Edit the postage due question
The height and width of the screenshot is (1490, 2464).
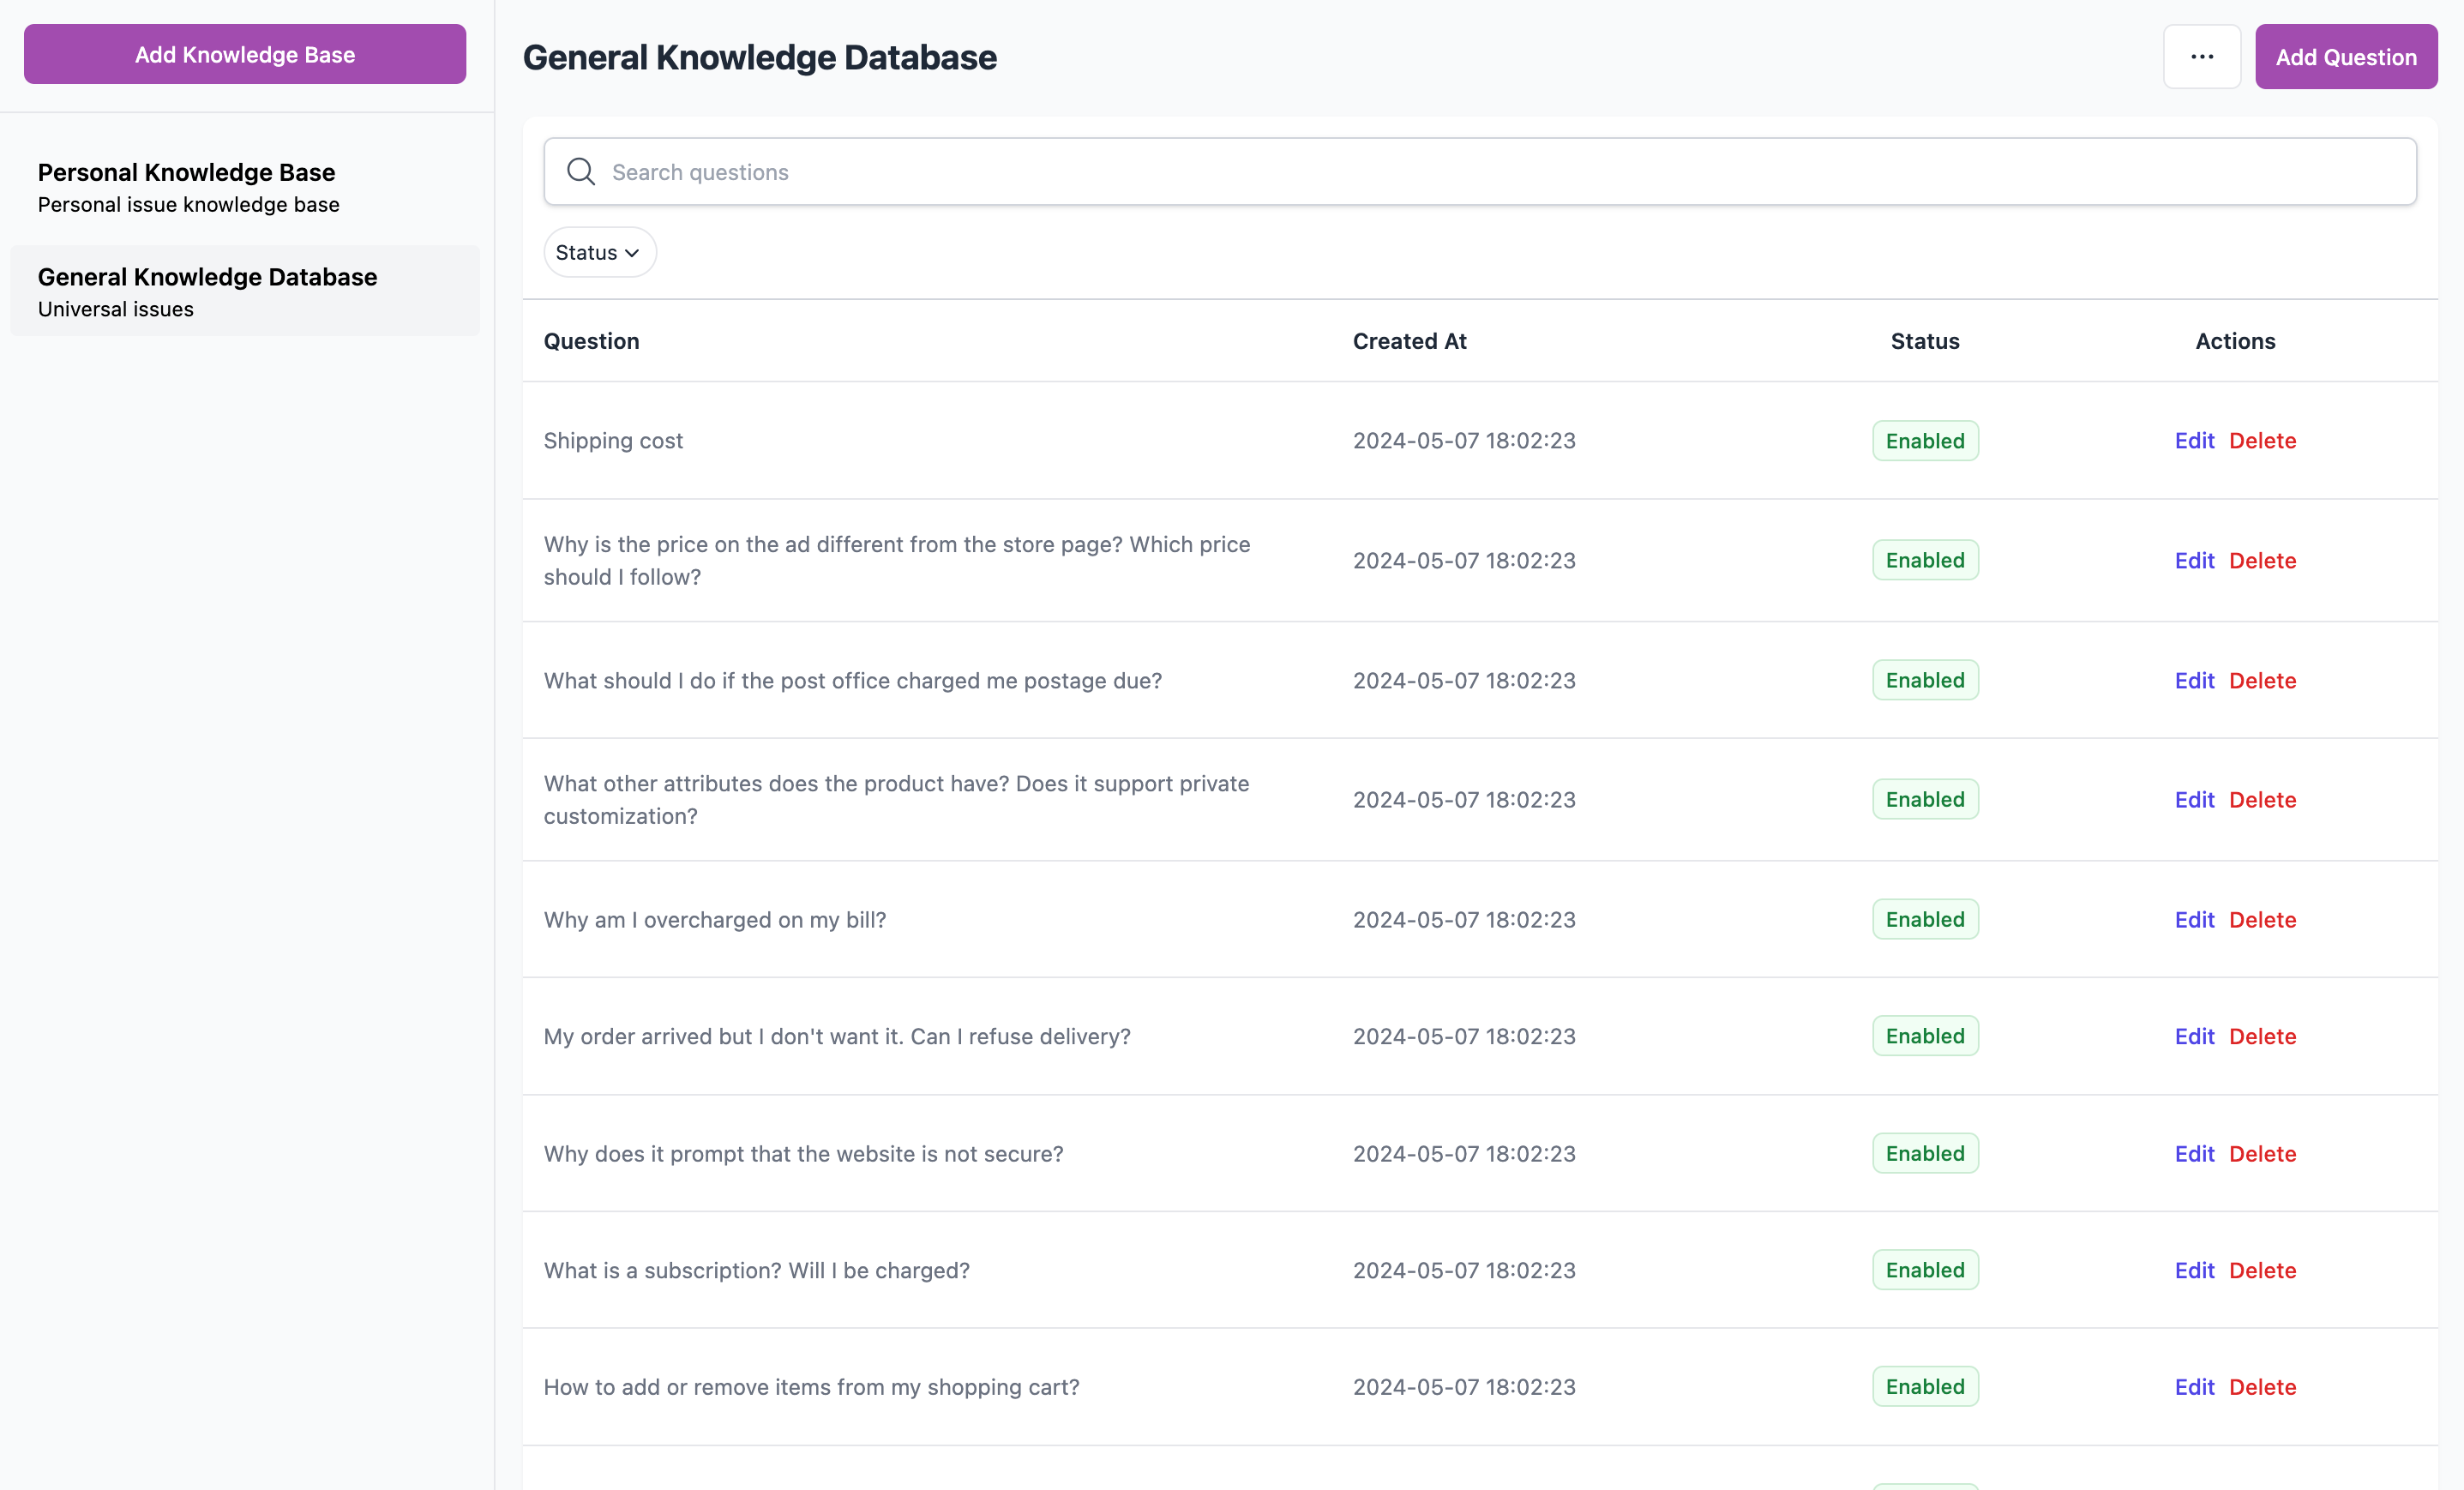click(x=2194, y=681)
